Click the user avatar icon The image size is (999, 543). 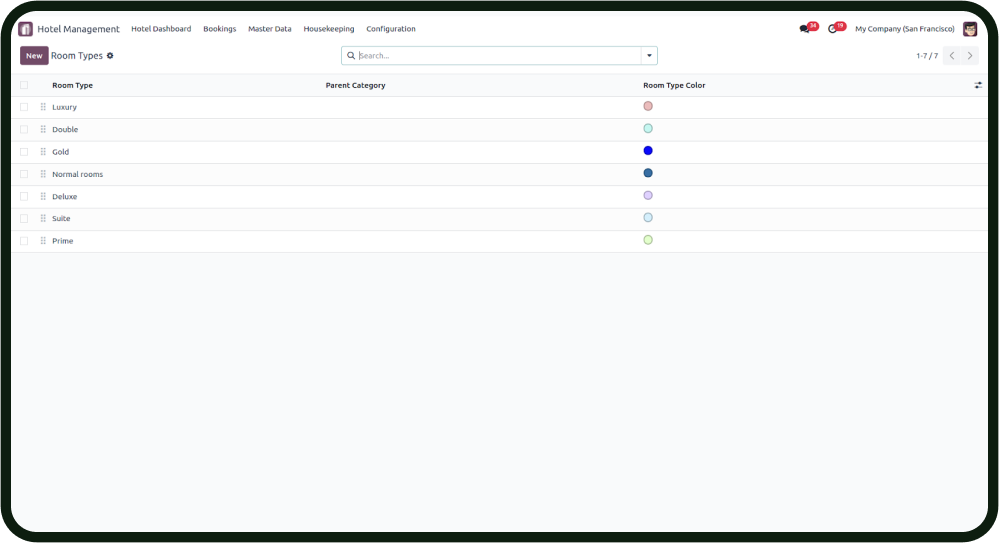click(x=970, y=29)
